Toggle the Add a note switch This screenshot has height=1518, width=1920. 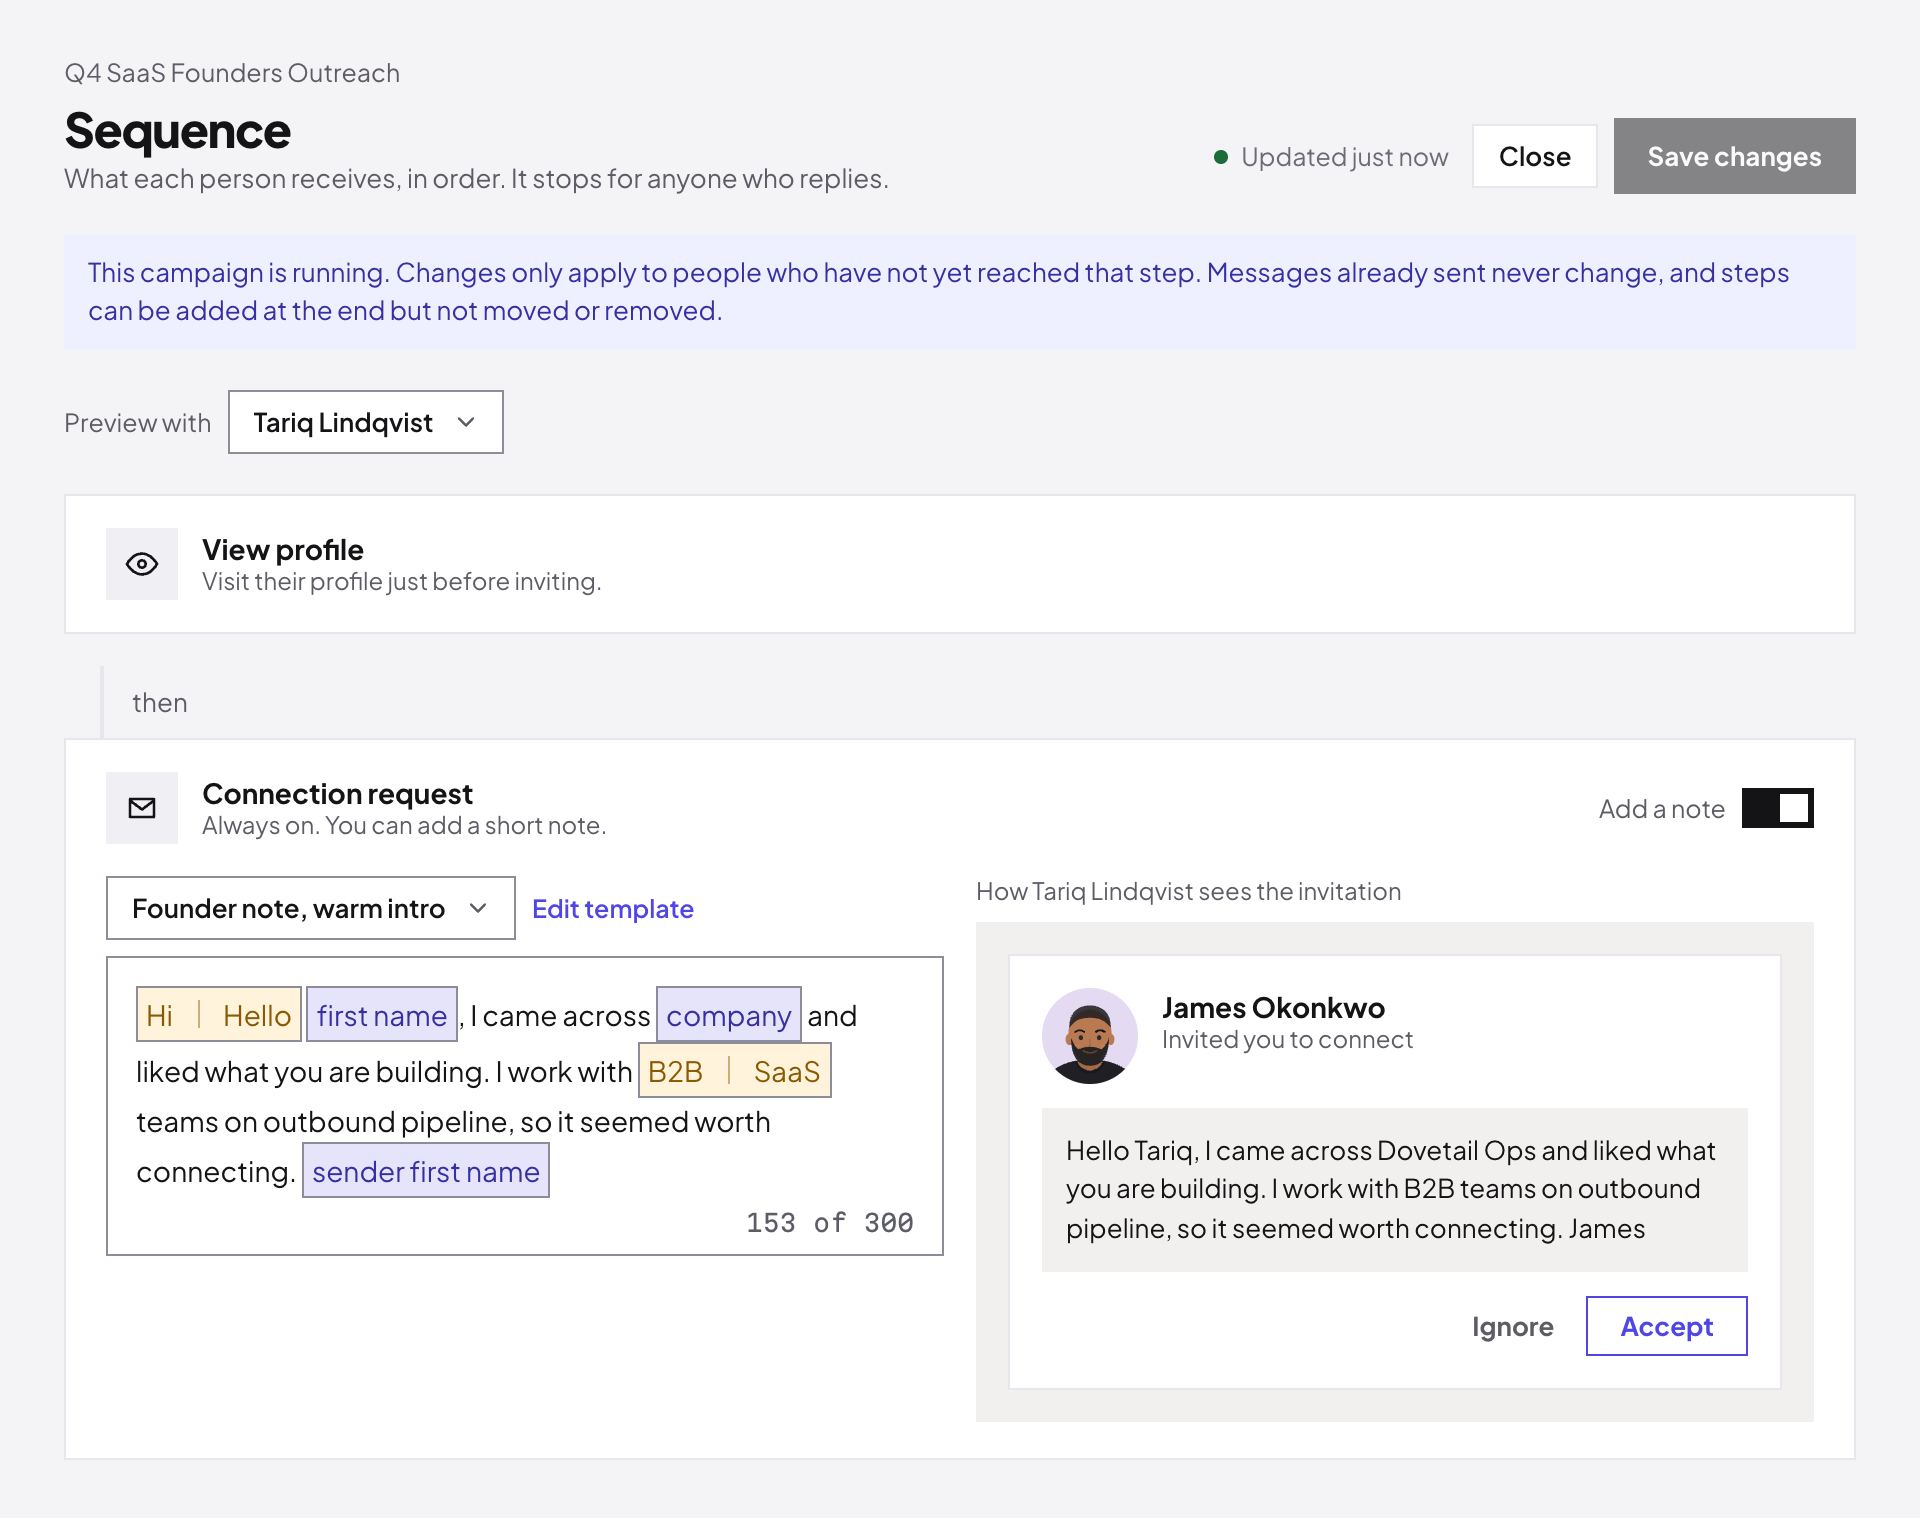coord(1777,808)
